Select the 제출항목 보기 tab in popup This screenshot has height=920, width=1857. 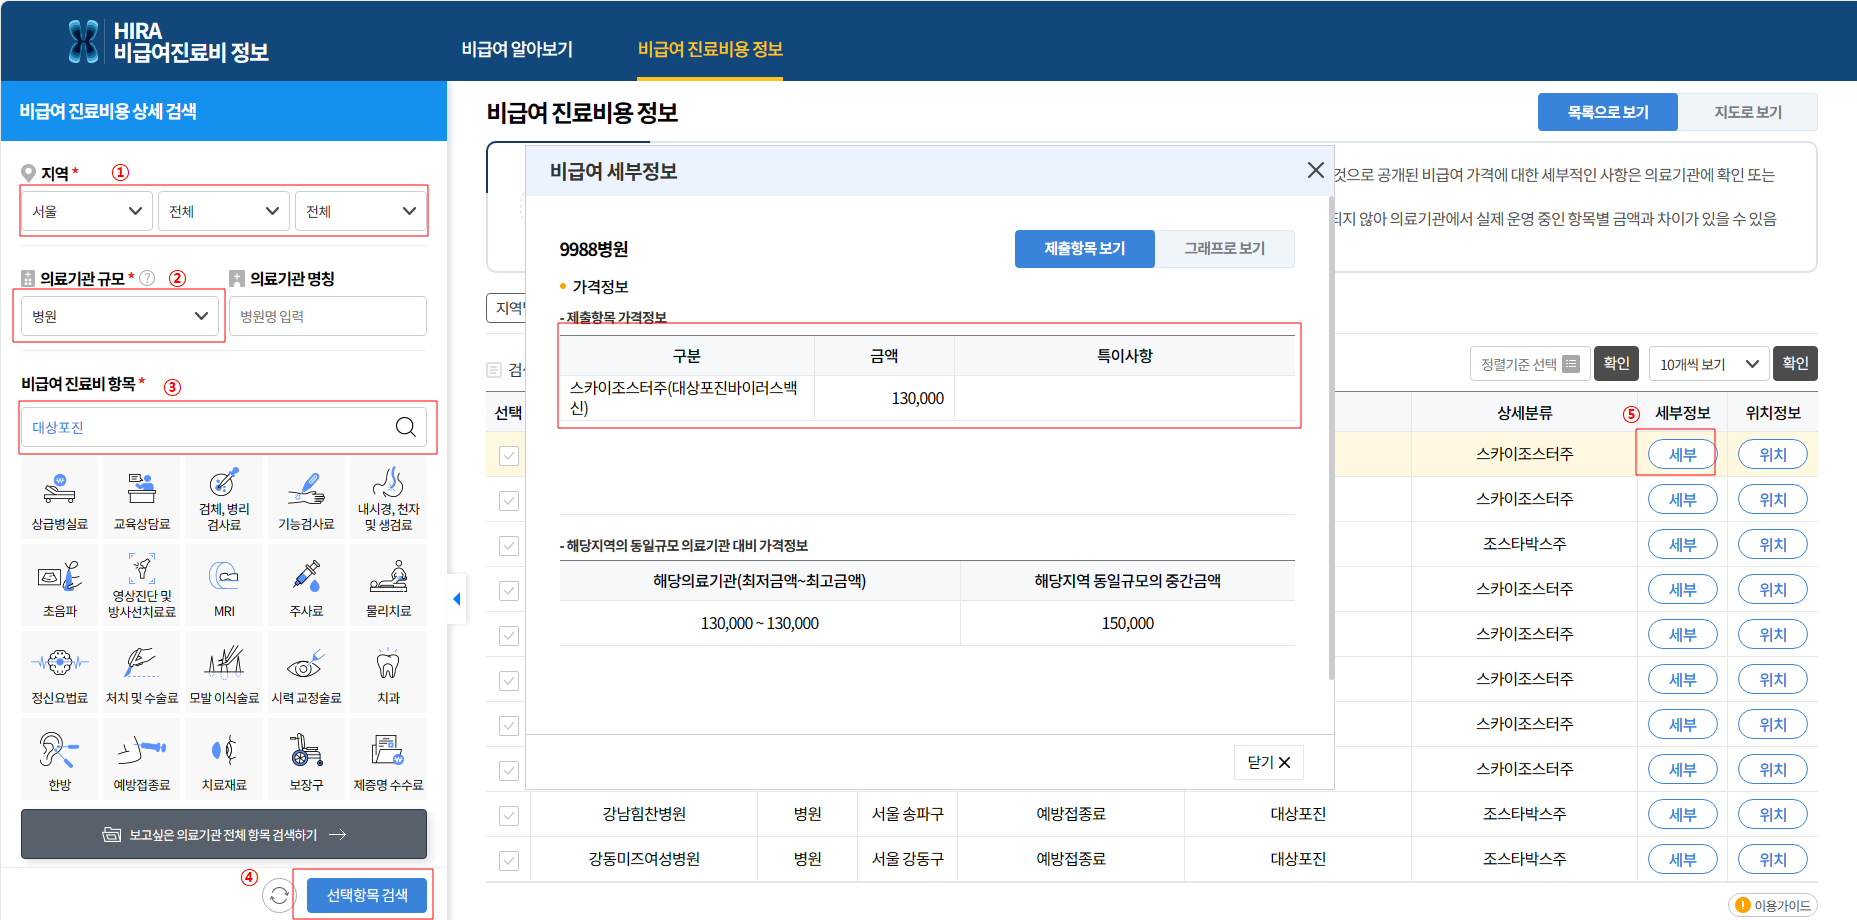(1085, 249)
